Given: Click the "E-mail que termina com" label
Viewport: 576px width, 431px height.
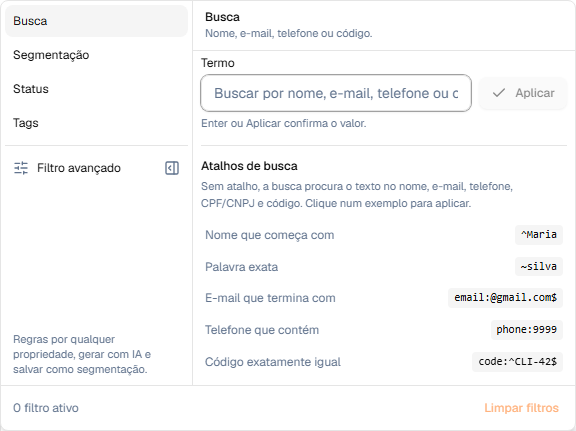Looking at the screenshot, I should 270,298.
